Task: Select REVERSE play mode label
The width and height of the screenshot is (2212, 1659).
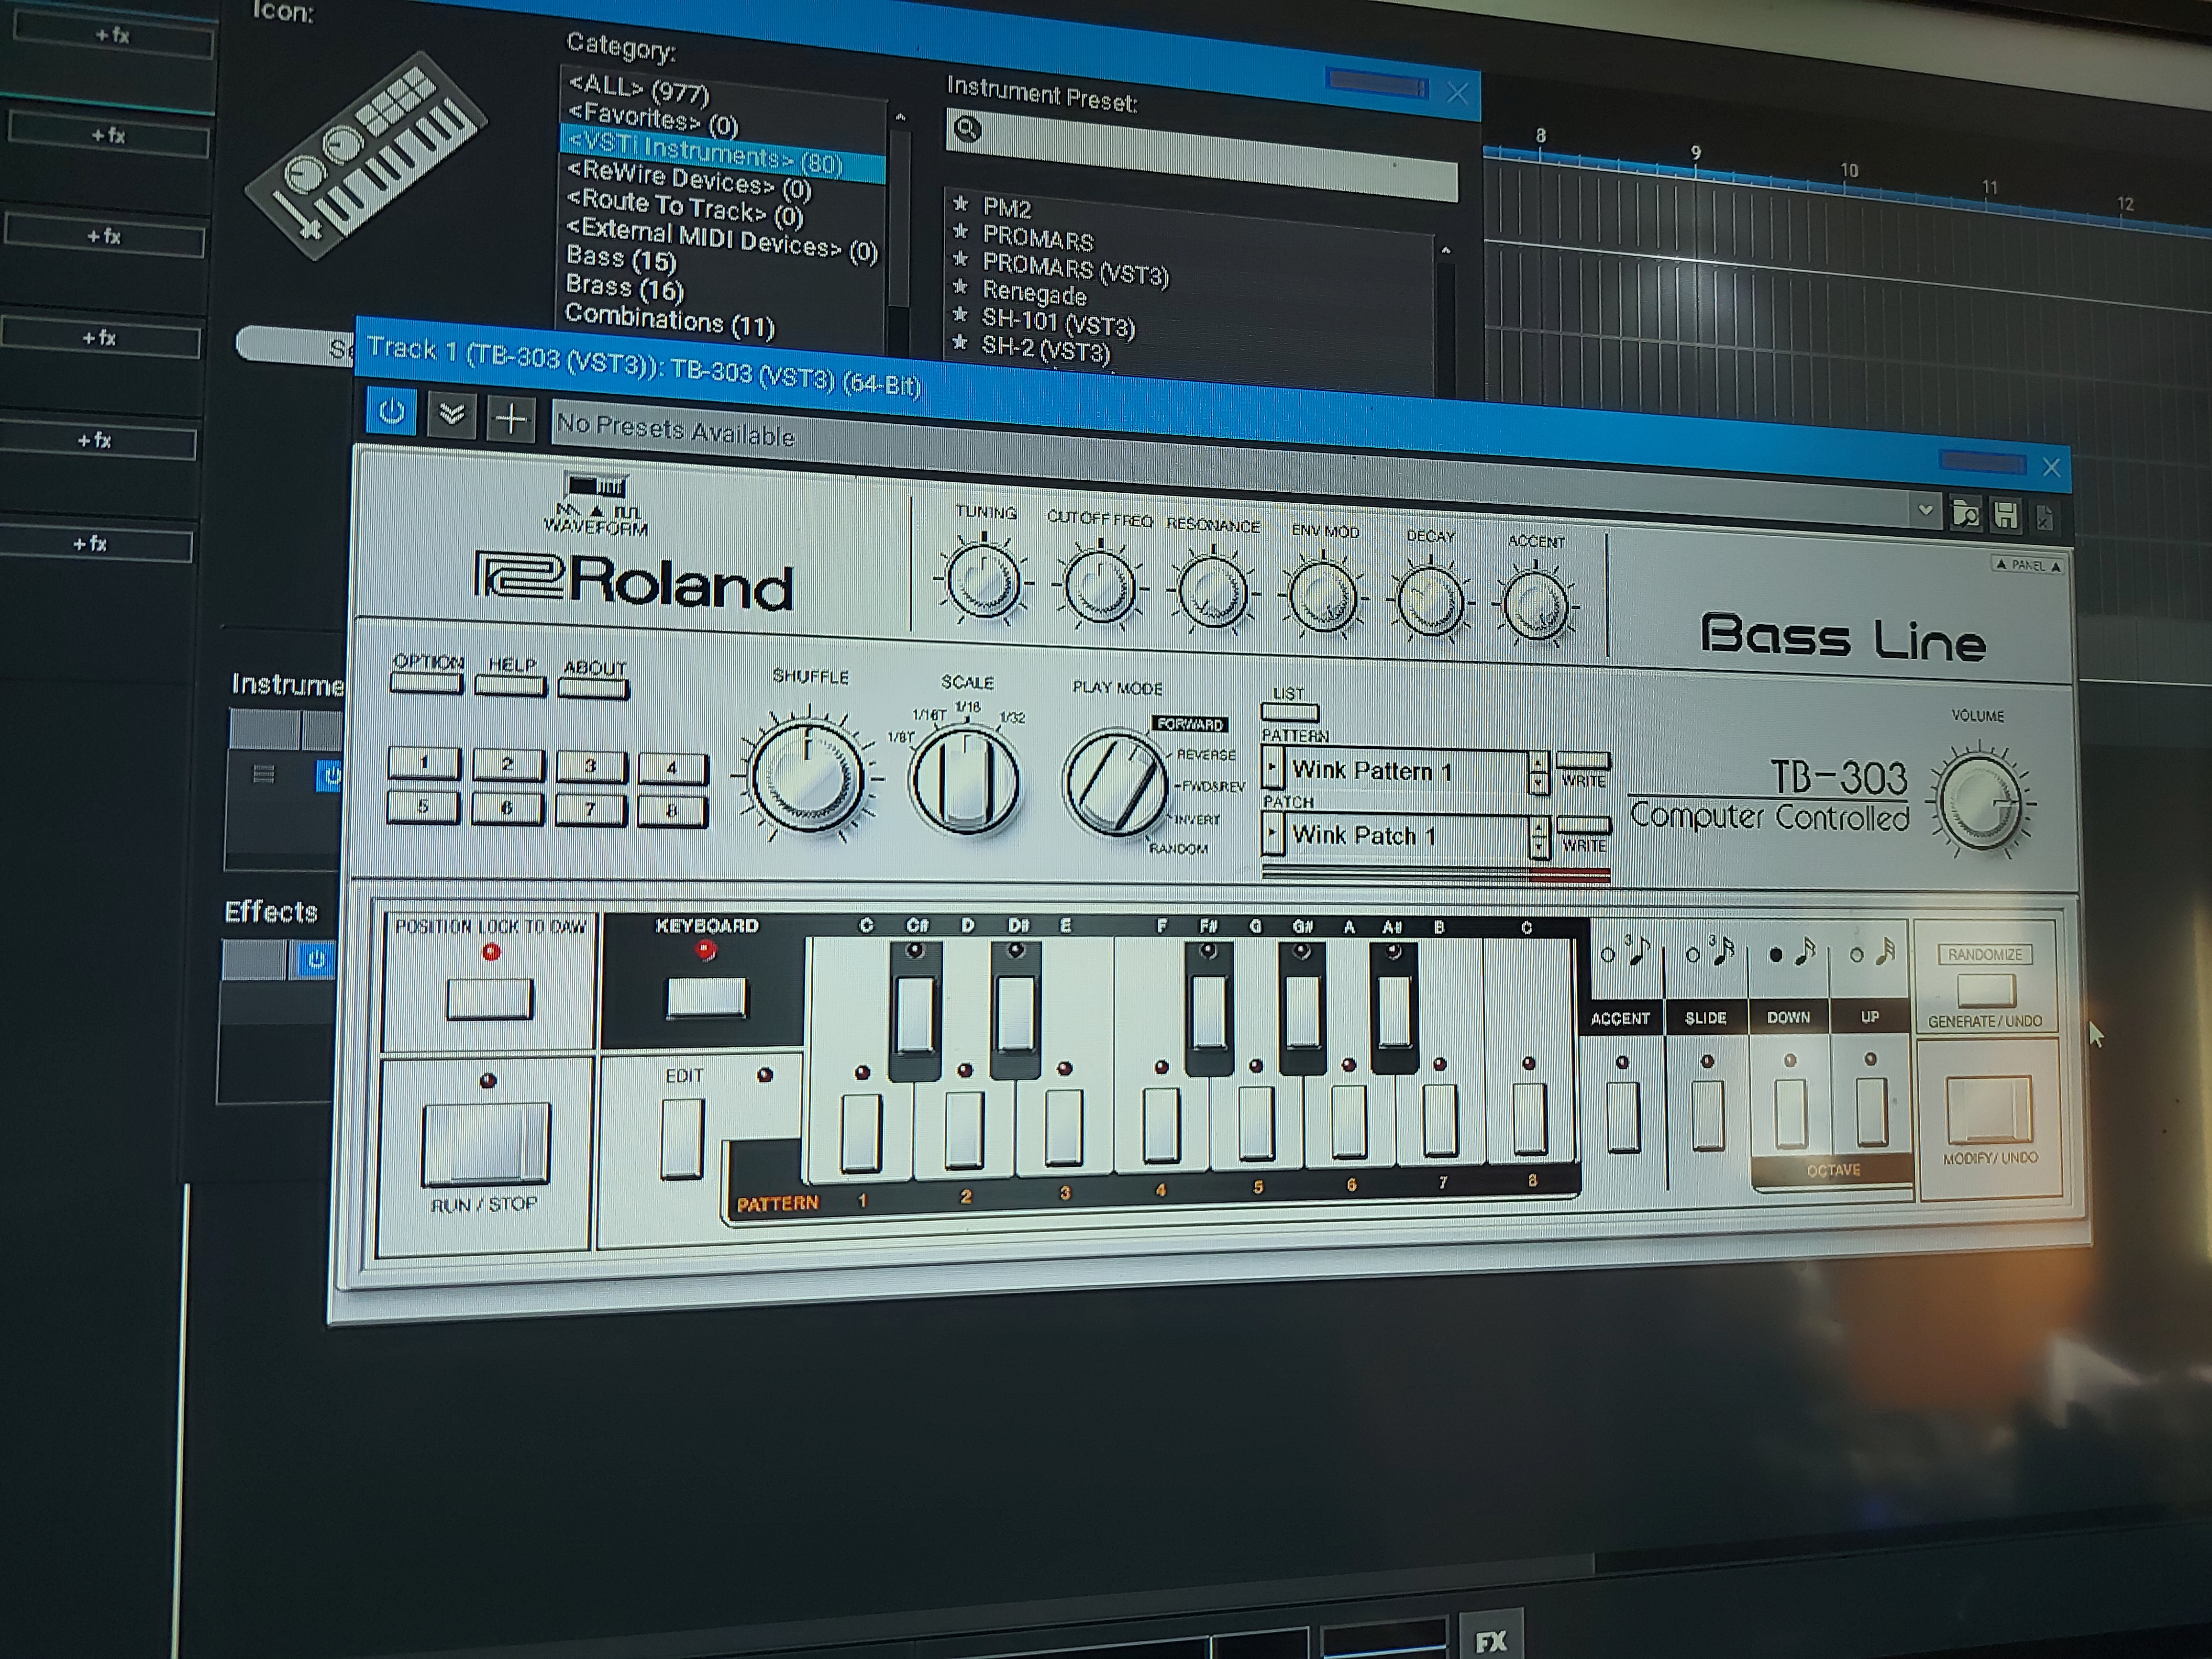Action: pos(1206,755)
